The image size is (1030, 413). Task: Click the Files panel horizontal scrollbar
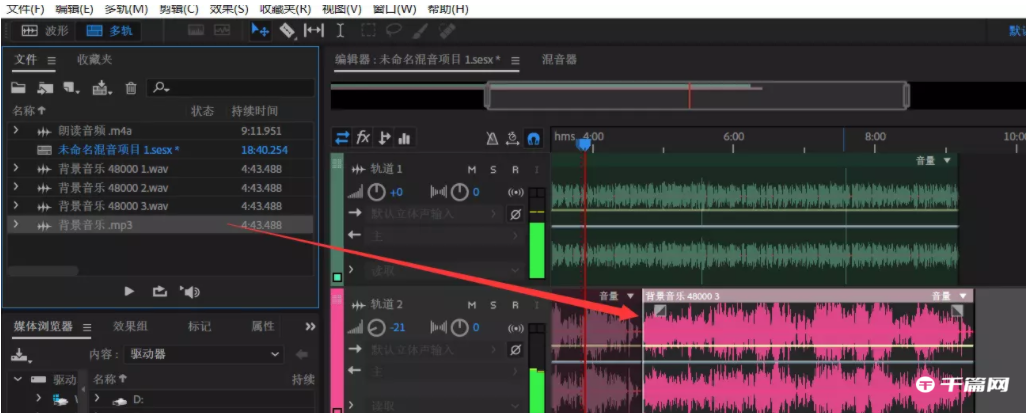43,271
